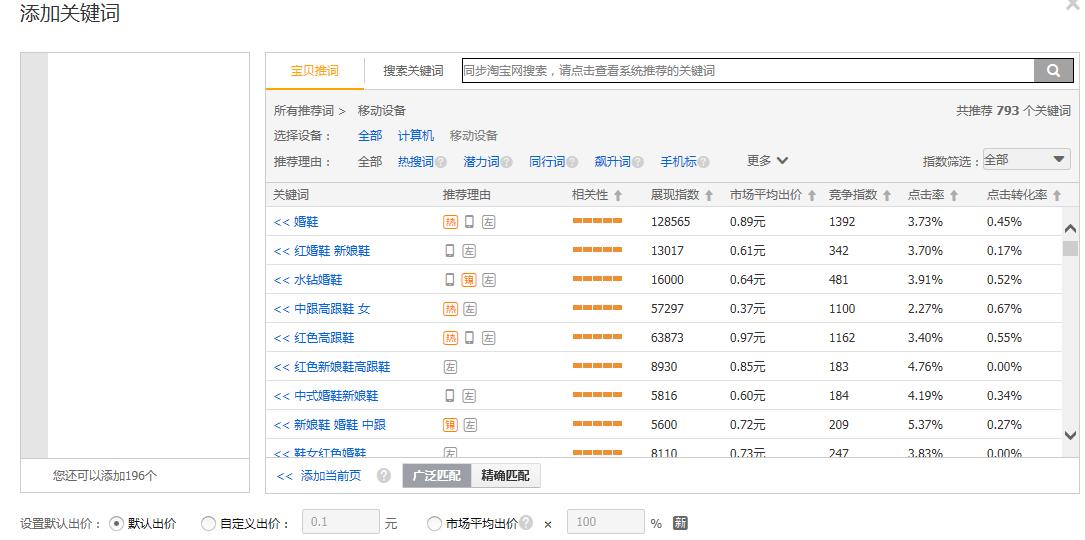Click the custom bid 0.1 input

(x=341, y=523)
